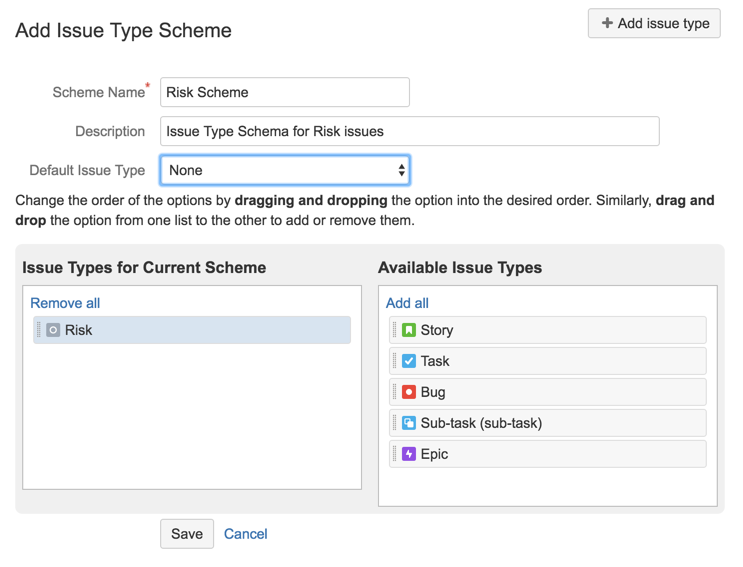
Task: Click the gray Risk issue icon
Action: [53, 330]
